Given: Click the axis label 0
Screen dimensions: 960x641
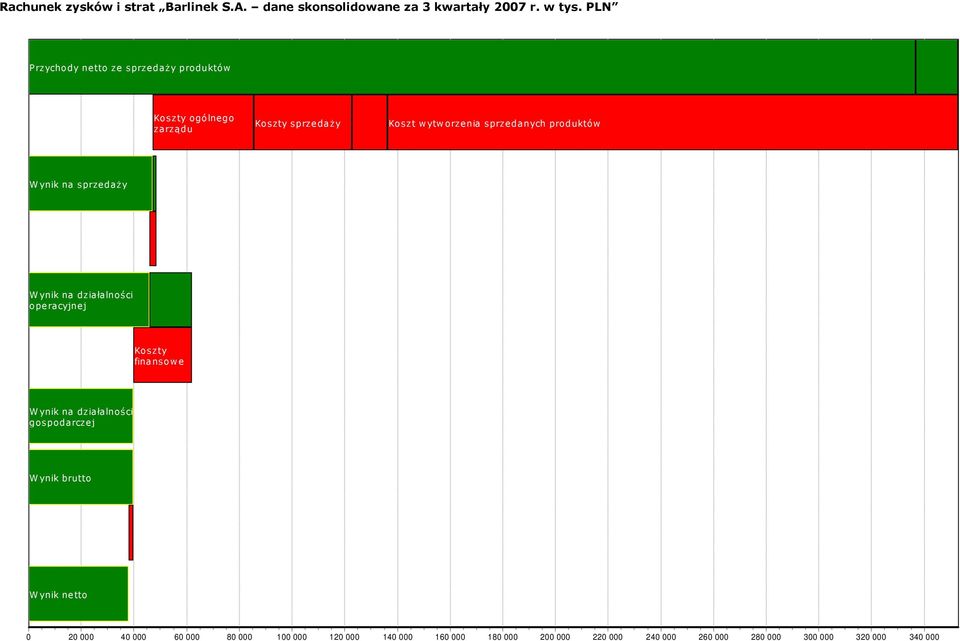Looking at the screenshot, I should click(x=29, y=637).
